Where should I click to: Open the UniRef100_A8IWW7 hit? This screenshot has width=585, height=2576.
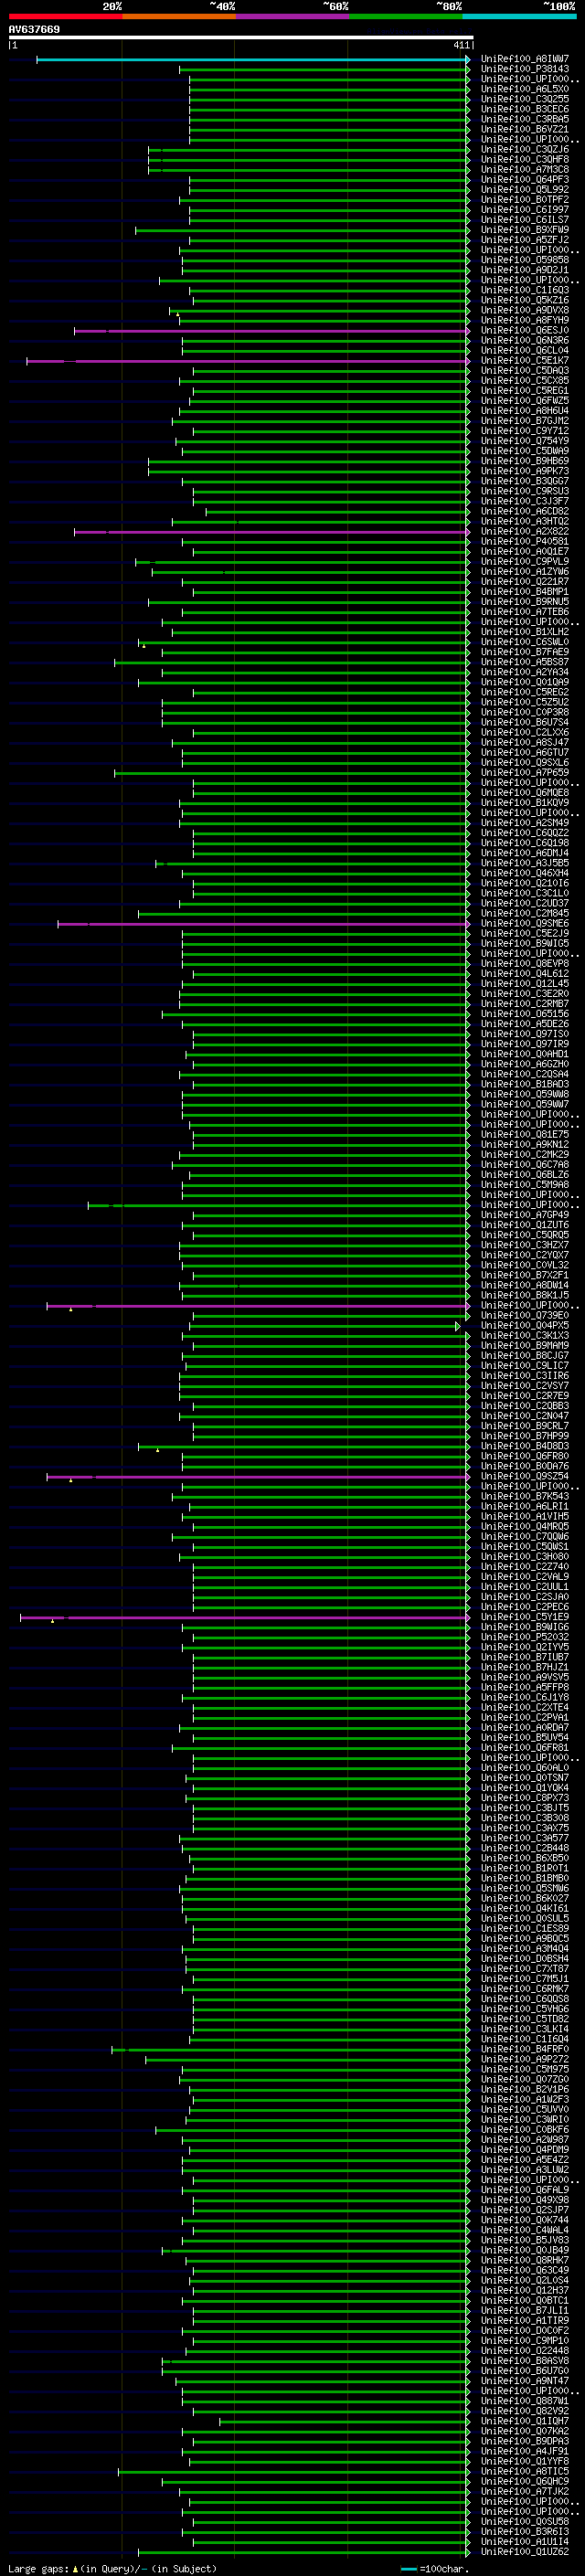pyautogui.click(x=525, y=60)
